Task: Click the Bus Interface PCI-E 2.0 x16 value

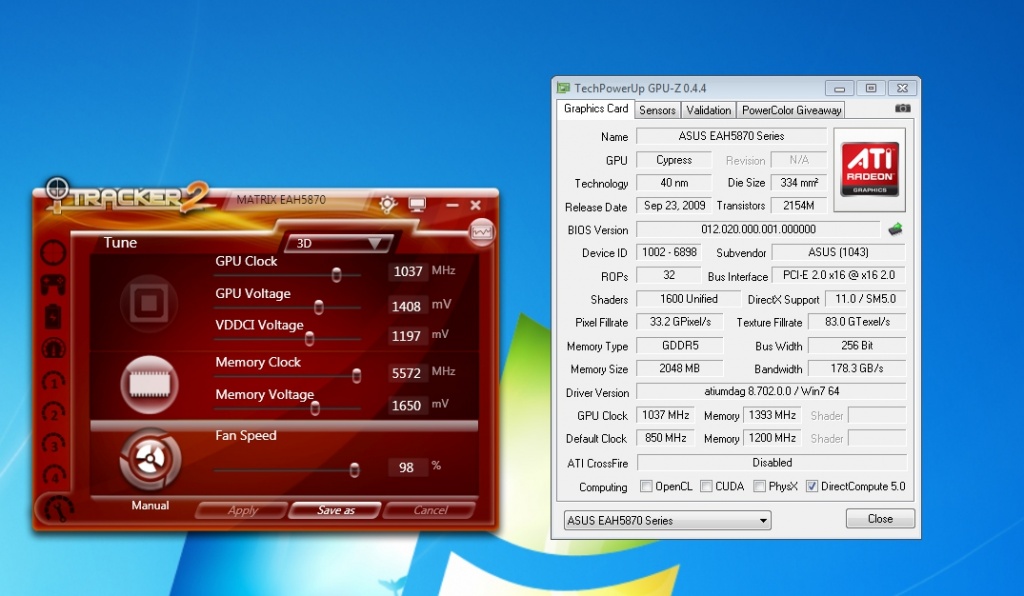Action: click(839, 275)
